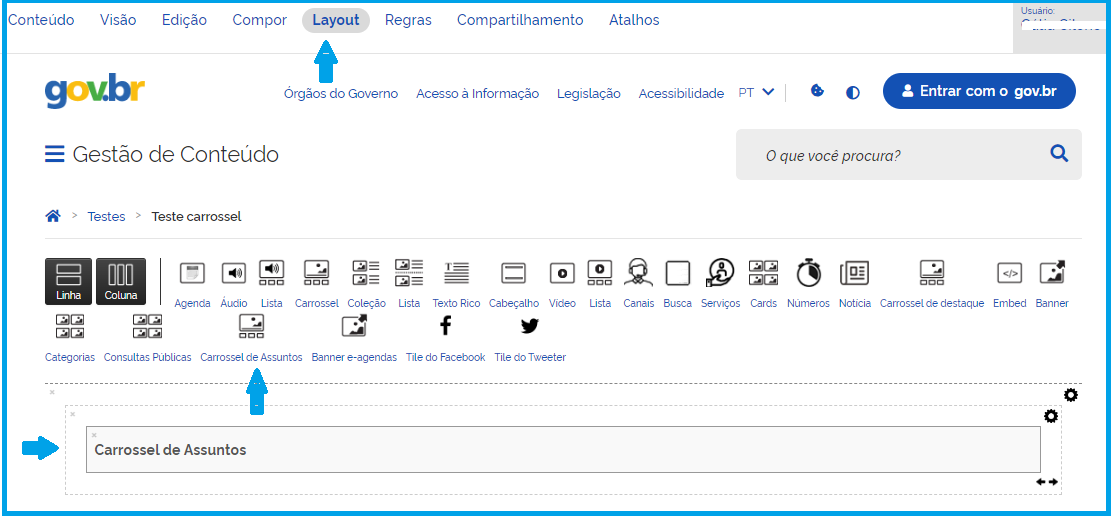Image resolution: width=1111 pixels, height=517 pixels.
Task: Remove the inner column with its x
Action: [72, 414]
